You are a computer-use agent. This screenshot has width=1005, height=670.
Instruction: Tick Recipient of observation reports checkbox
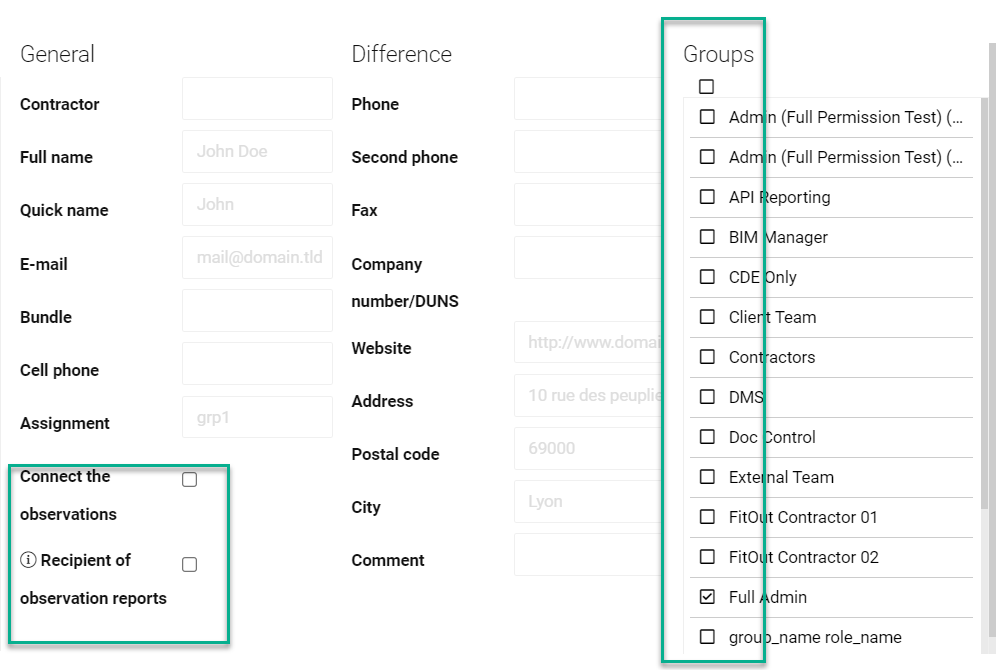coord(189,565)
